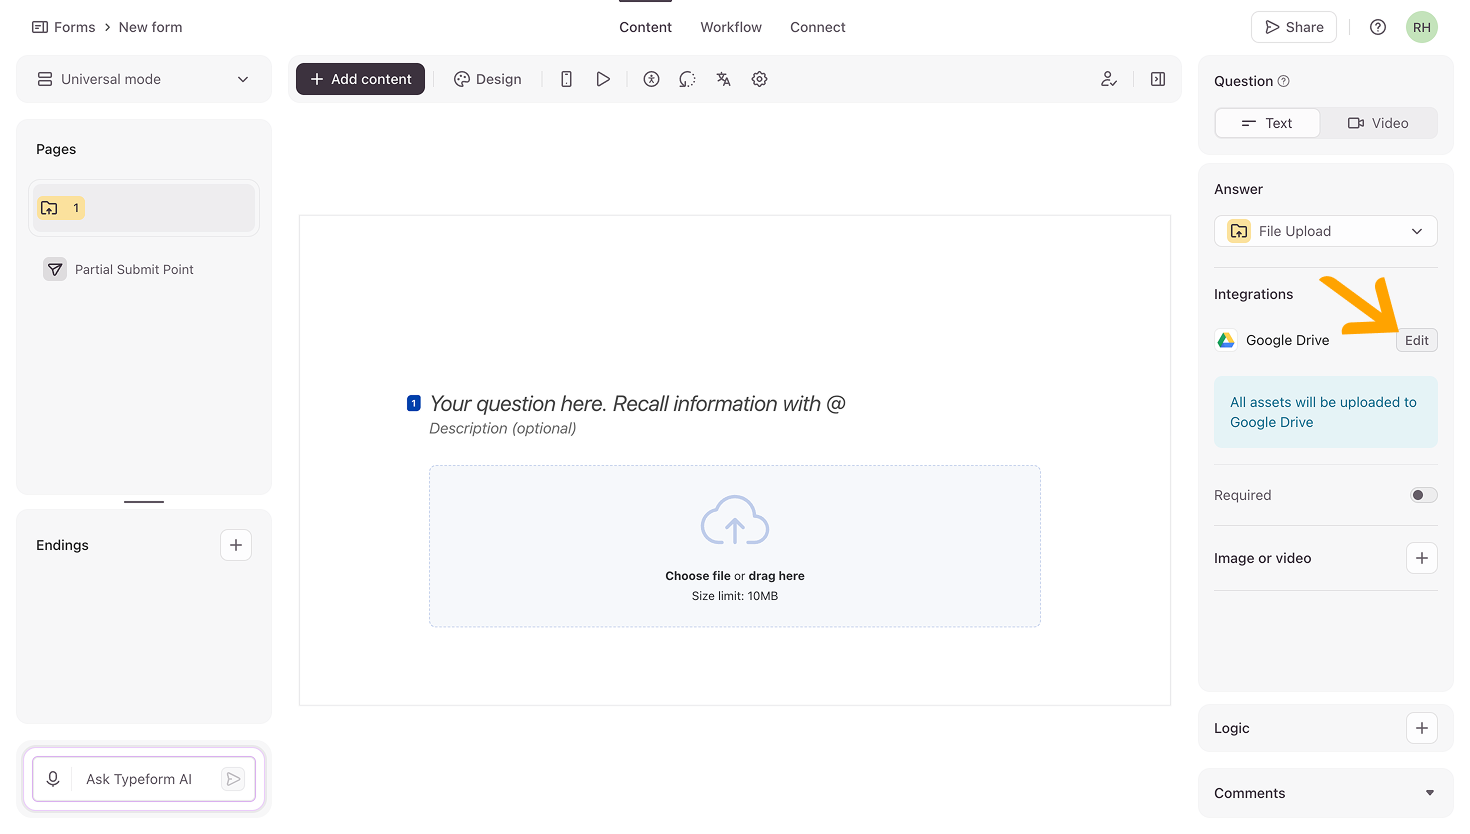Select the Content tab

pyautogui.click(x=645, y=27)
